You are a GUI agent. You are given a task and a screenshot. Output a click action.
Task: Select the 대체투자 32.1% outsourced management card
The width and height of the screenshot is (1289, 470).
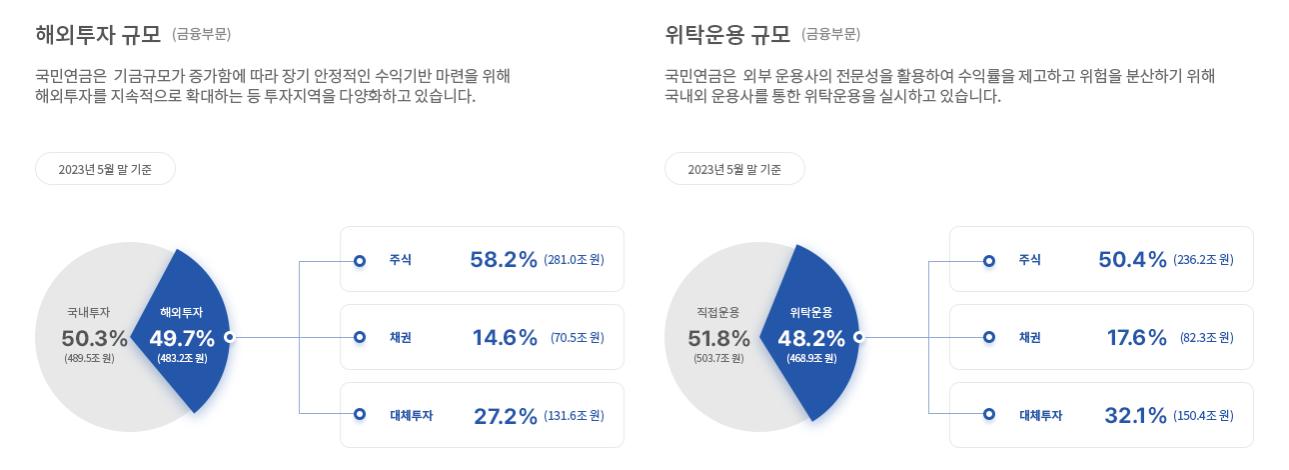(x=1101, y=415)
